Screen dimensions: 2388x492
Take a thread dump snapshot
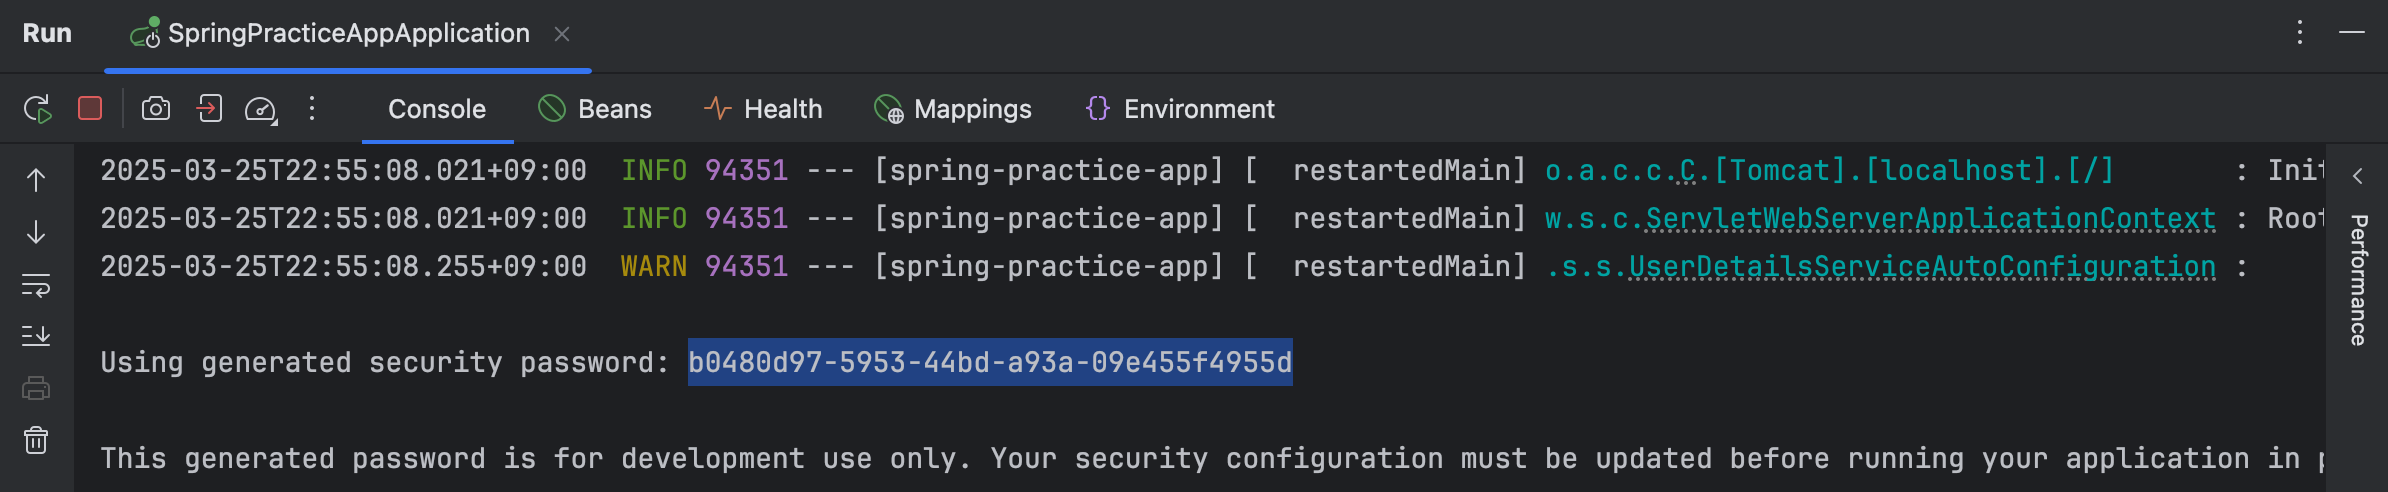point(156,108)
